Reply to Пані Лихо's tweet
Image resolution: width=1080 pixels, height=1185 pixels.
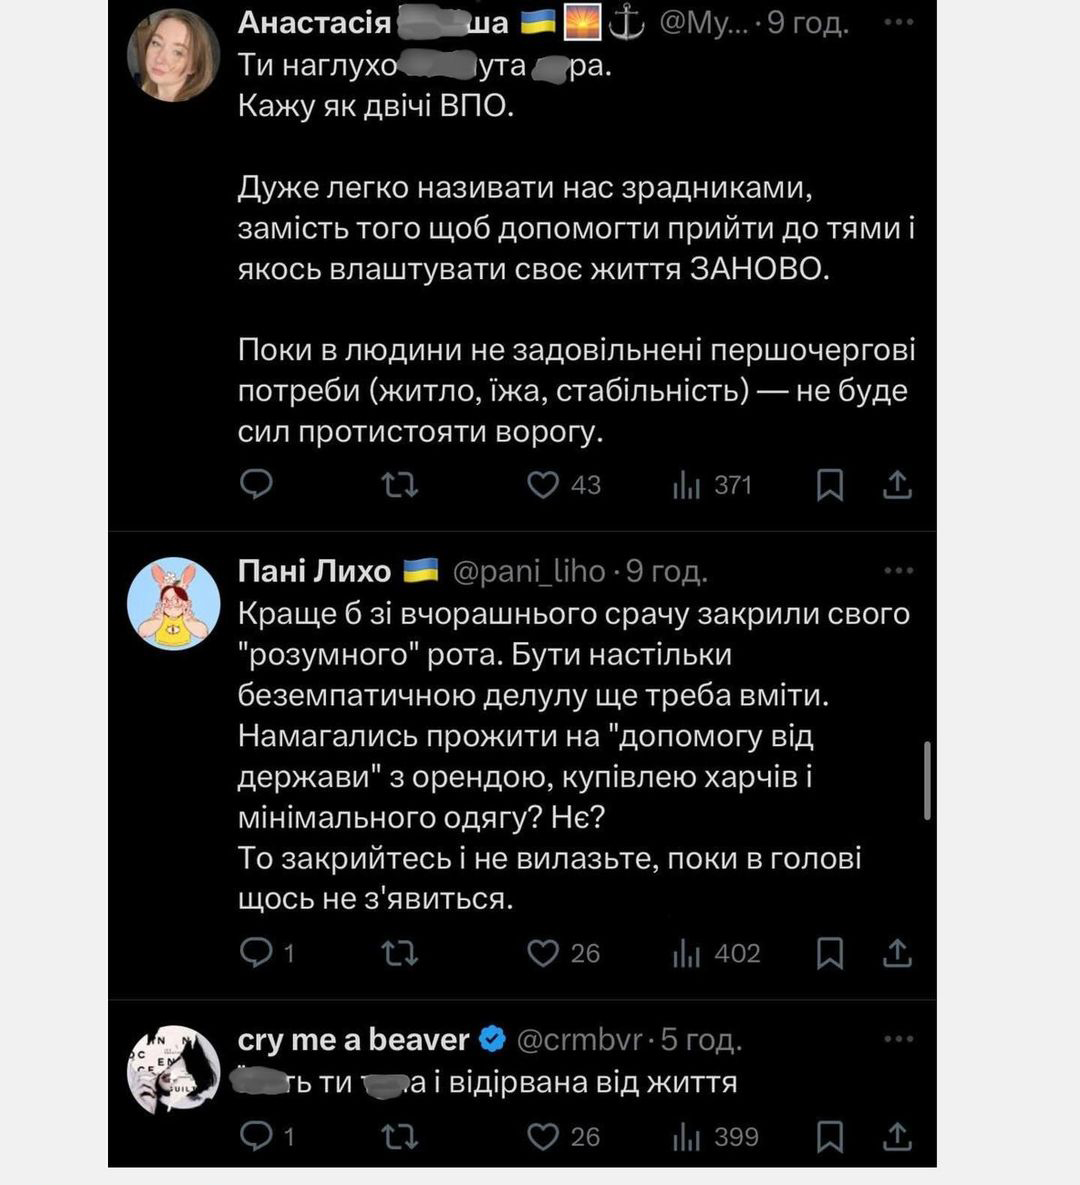pos(257,953)
